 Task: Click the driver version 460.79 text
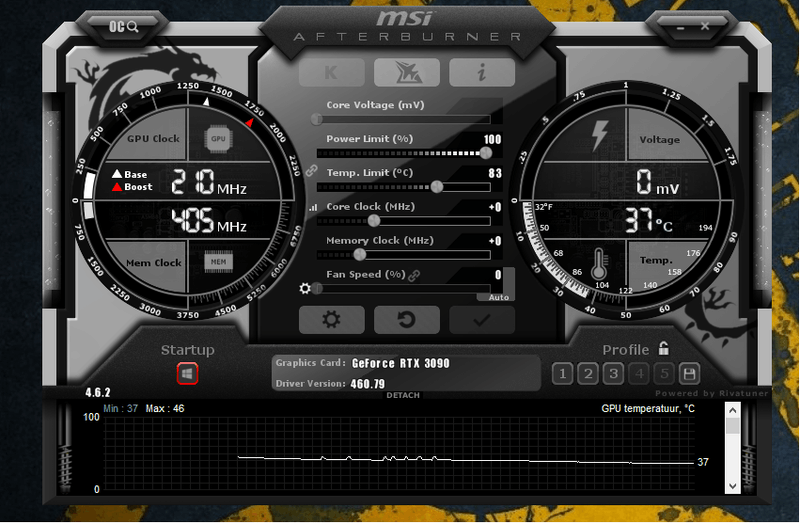pyautogui.click(x=367, y=384)
